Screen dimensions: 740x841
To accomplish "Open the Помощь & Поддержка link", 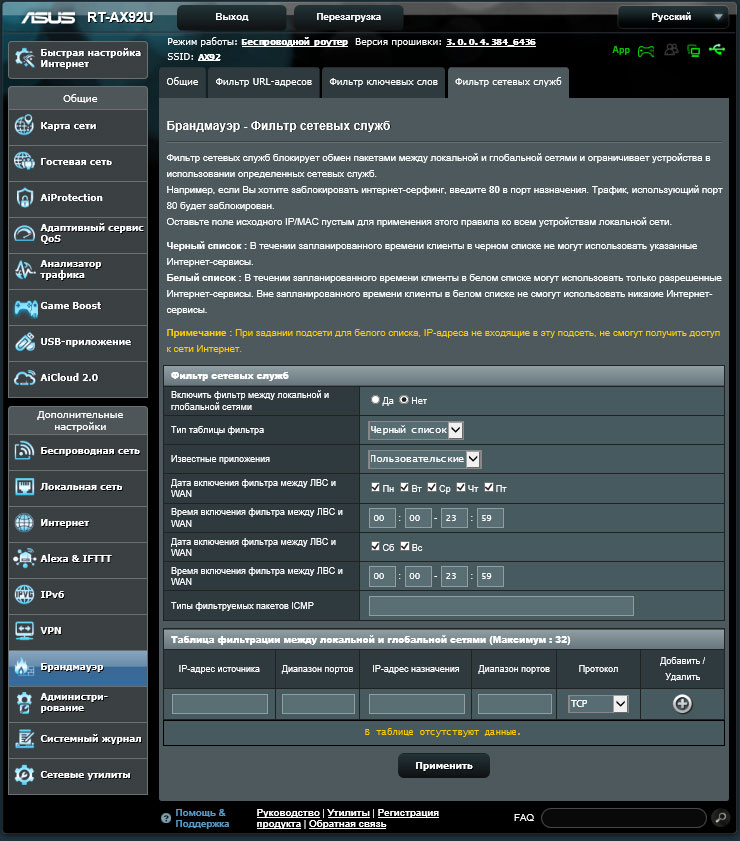I will point(202,818).
